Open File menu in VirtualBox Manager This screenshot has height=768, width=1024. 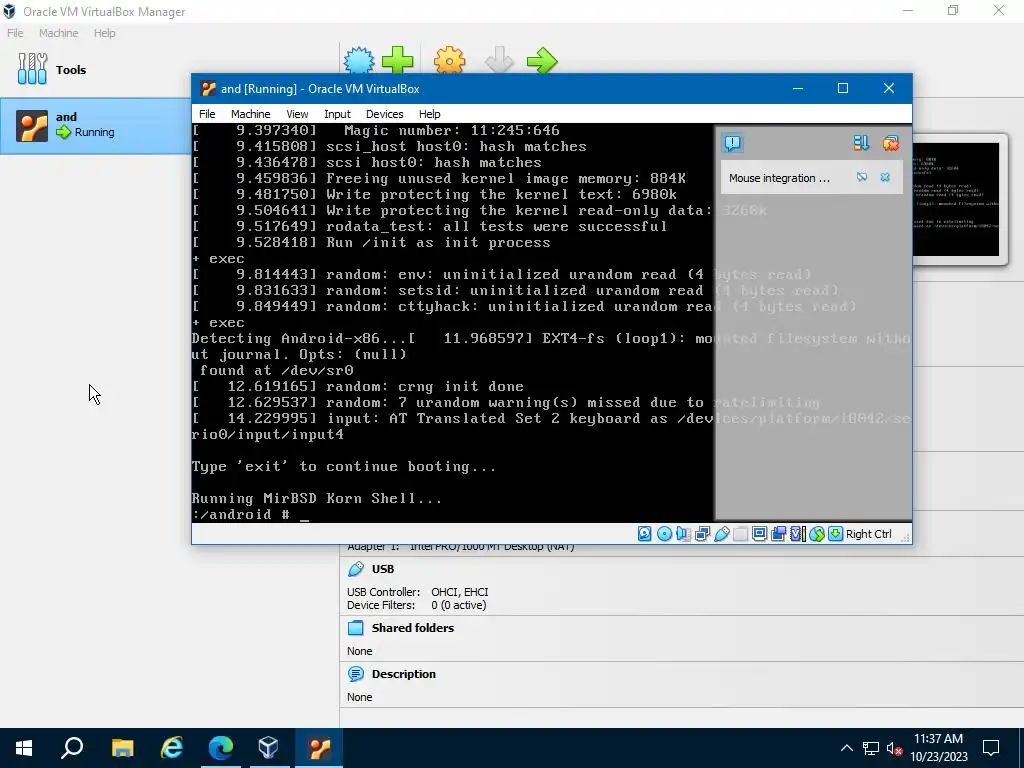pos(15,33)
